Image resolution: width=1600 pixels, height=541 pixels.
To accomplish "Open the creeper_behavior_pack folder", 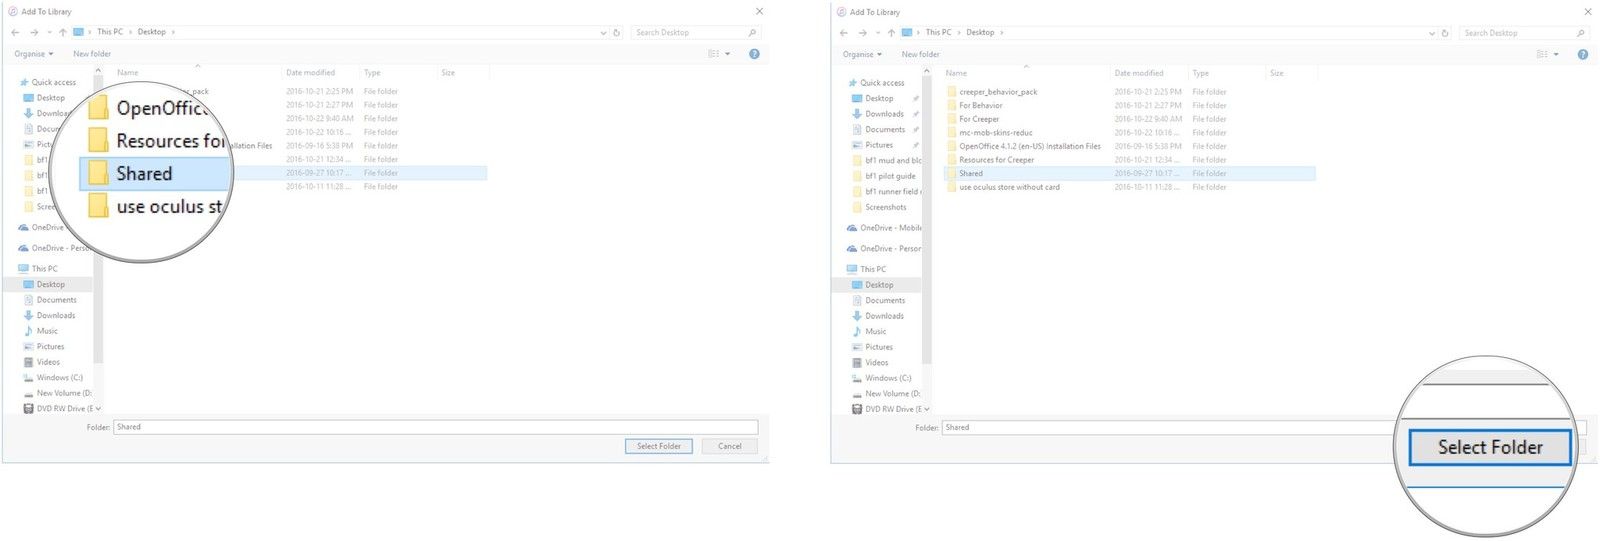I will click(997, 92).
